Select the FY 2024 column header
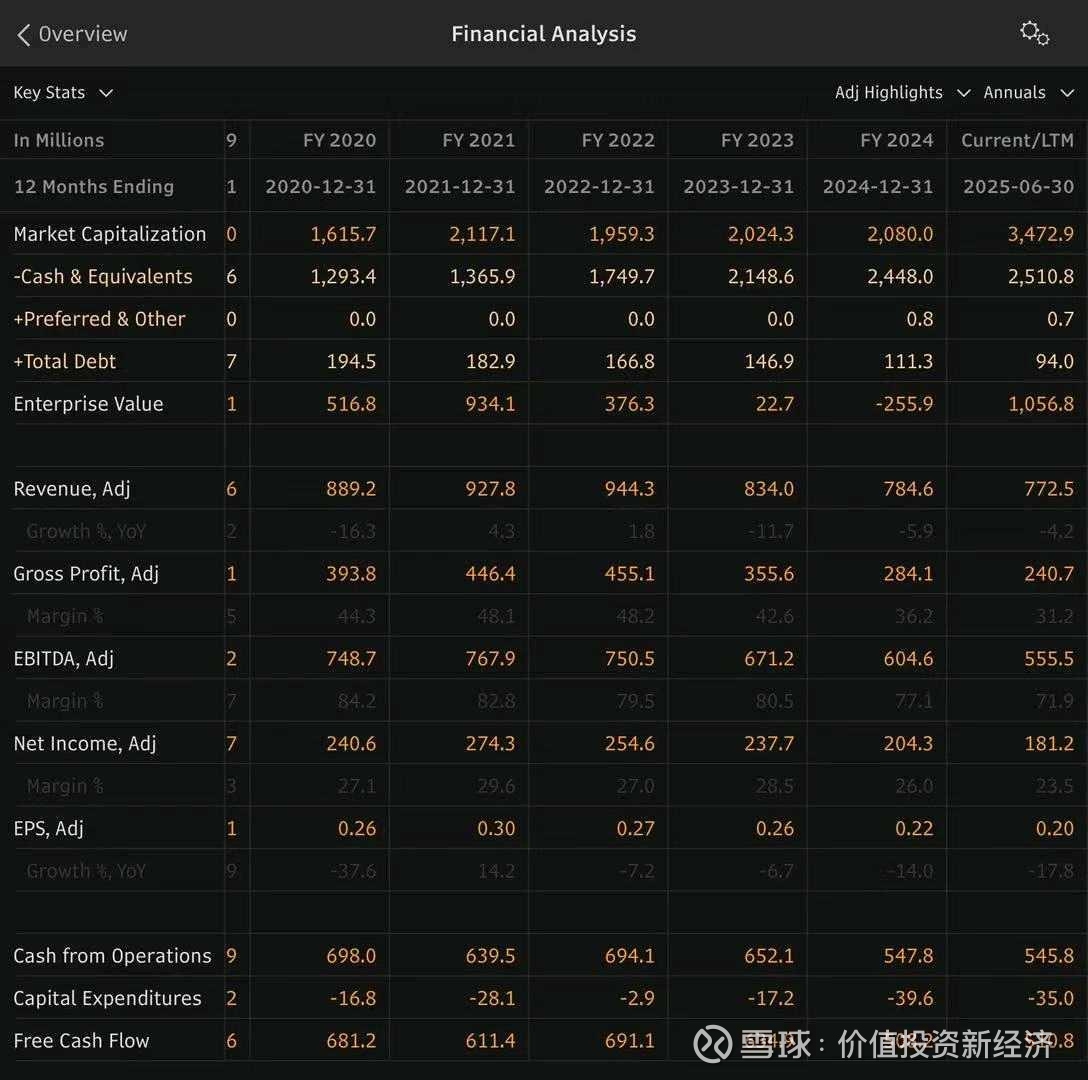The height and width of the screenshot is (1080, 1088). coord(896,140)
